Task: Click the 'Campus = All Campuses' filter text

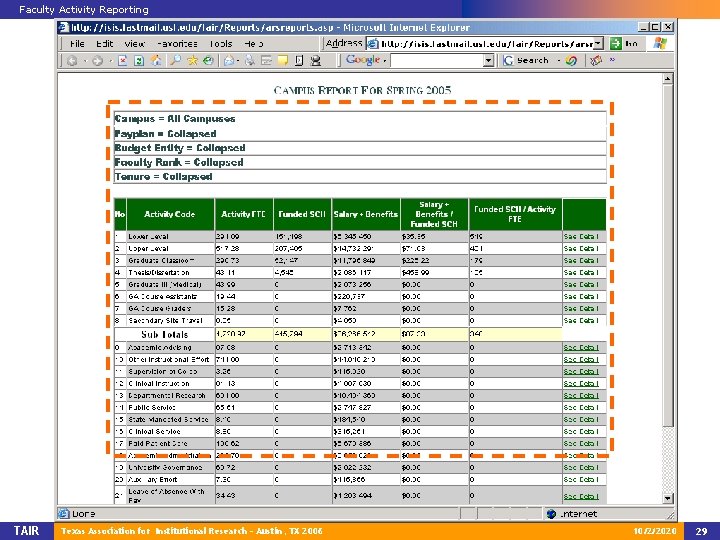Action: [x=175, y=118]
